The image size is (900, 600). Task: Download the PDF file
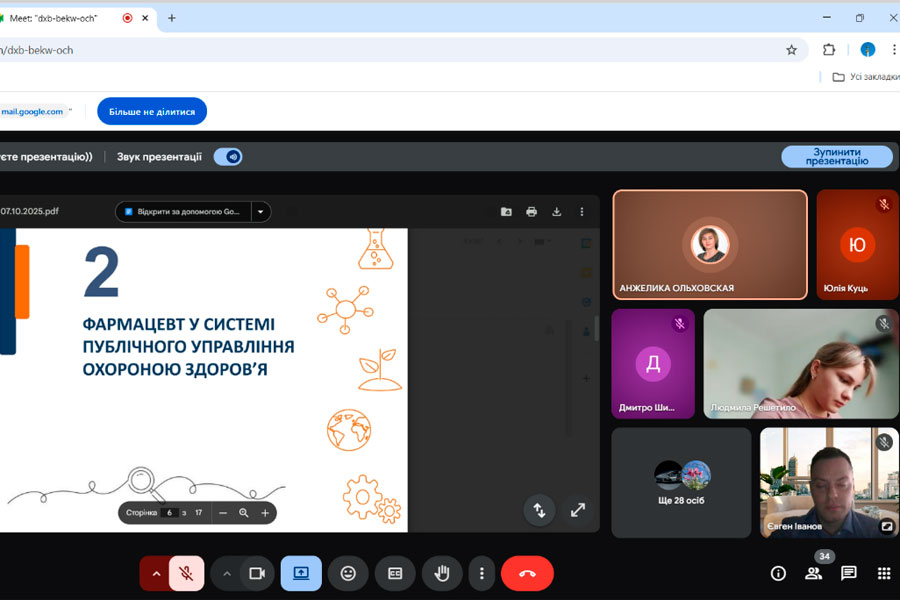point(557,211)
